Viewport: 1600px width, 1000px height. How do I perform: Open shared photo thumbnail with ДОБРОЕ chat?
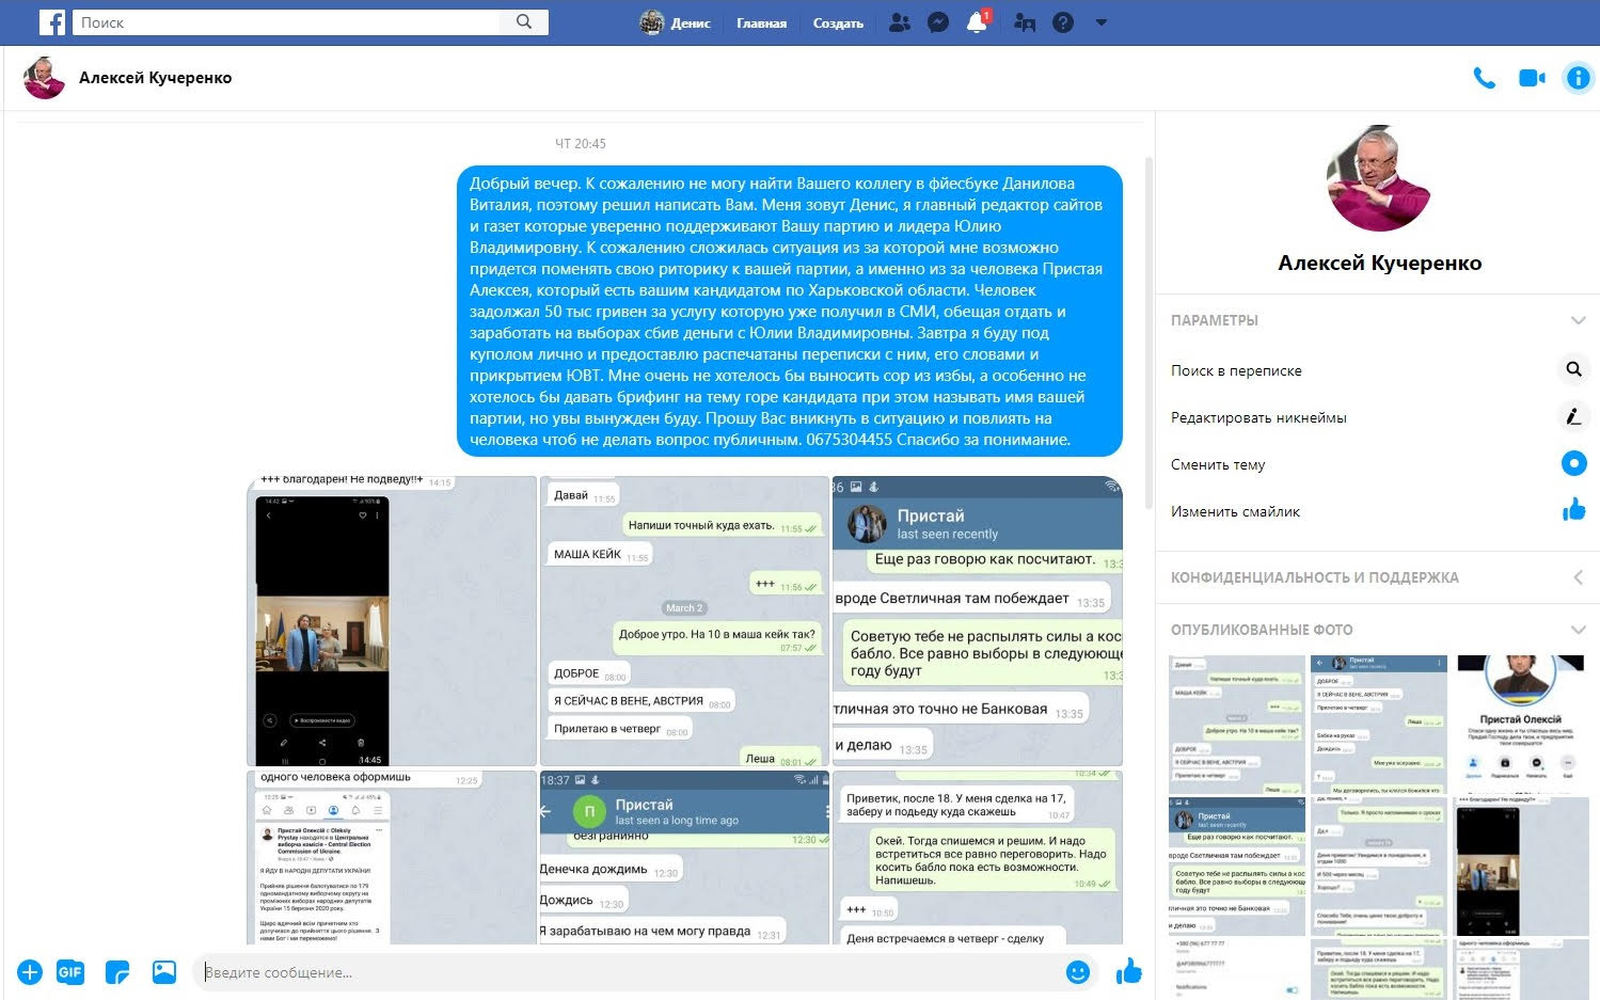[x=1379, y=724]
